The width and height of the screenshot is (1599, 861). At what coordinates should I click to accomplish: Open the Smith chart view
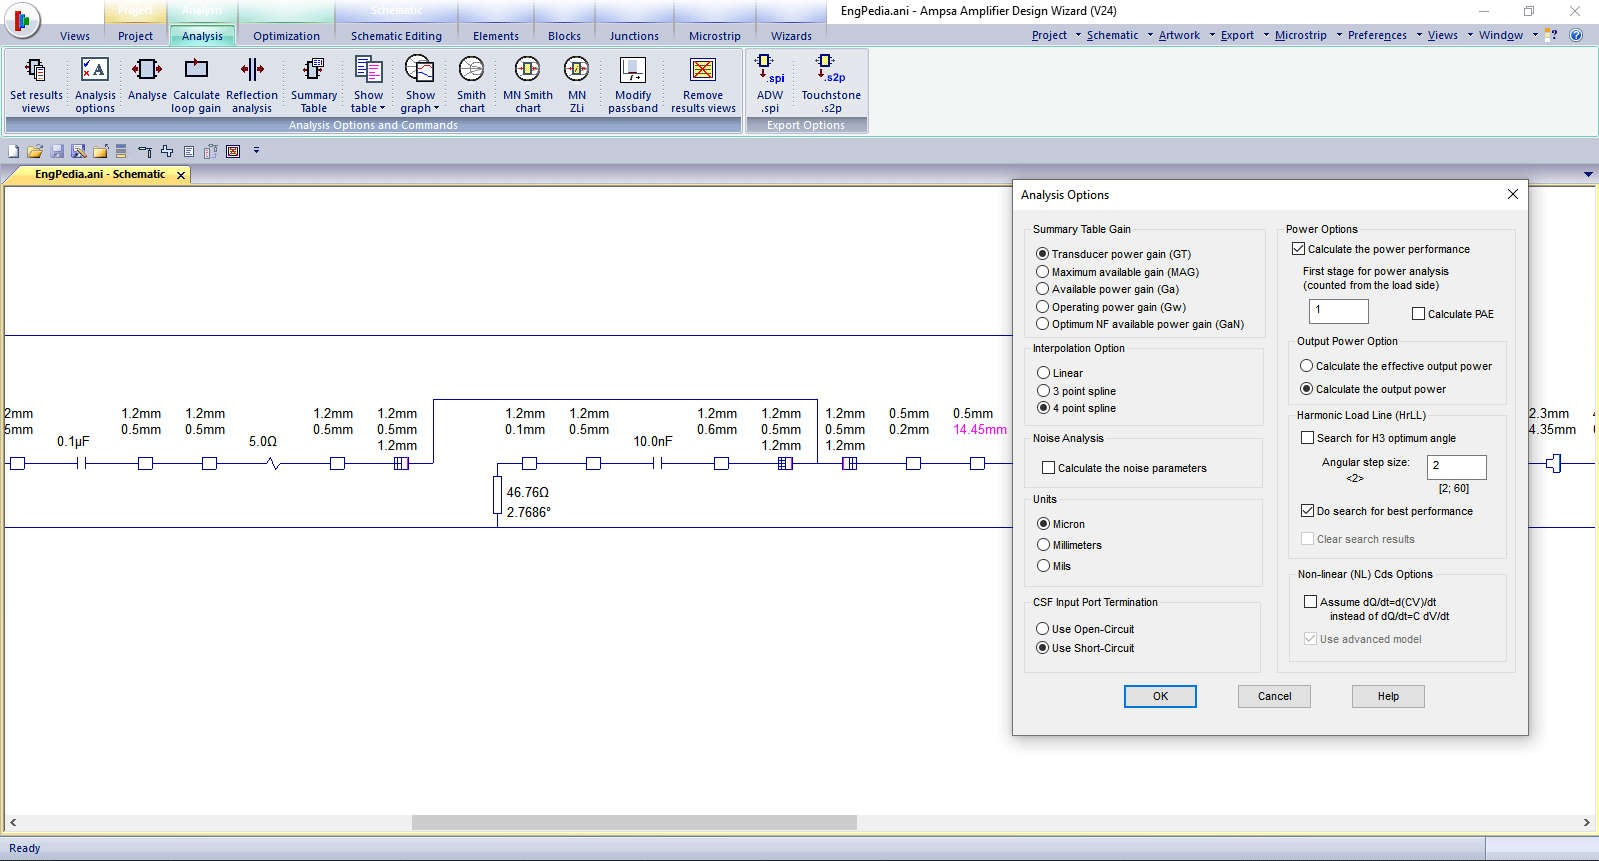click(x=471, y=83)
